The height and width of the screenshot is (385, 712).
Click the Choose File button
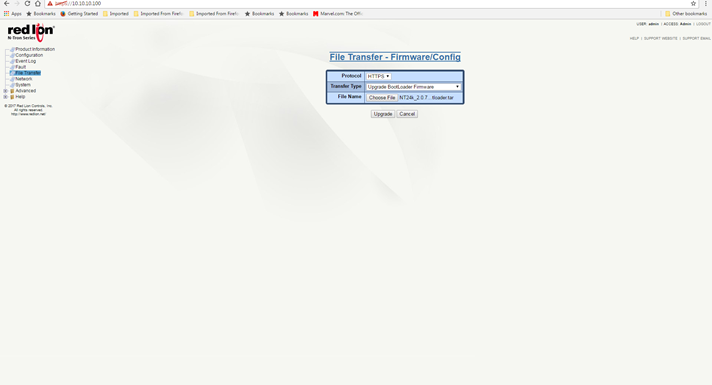click(x=382, y=98)
